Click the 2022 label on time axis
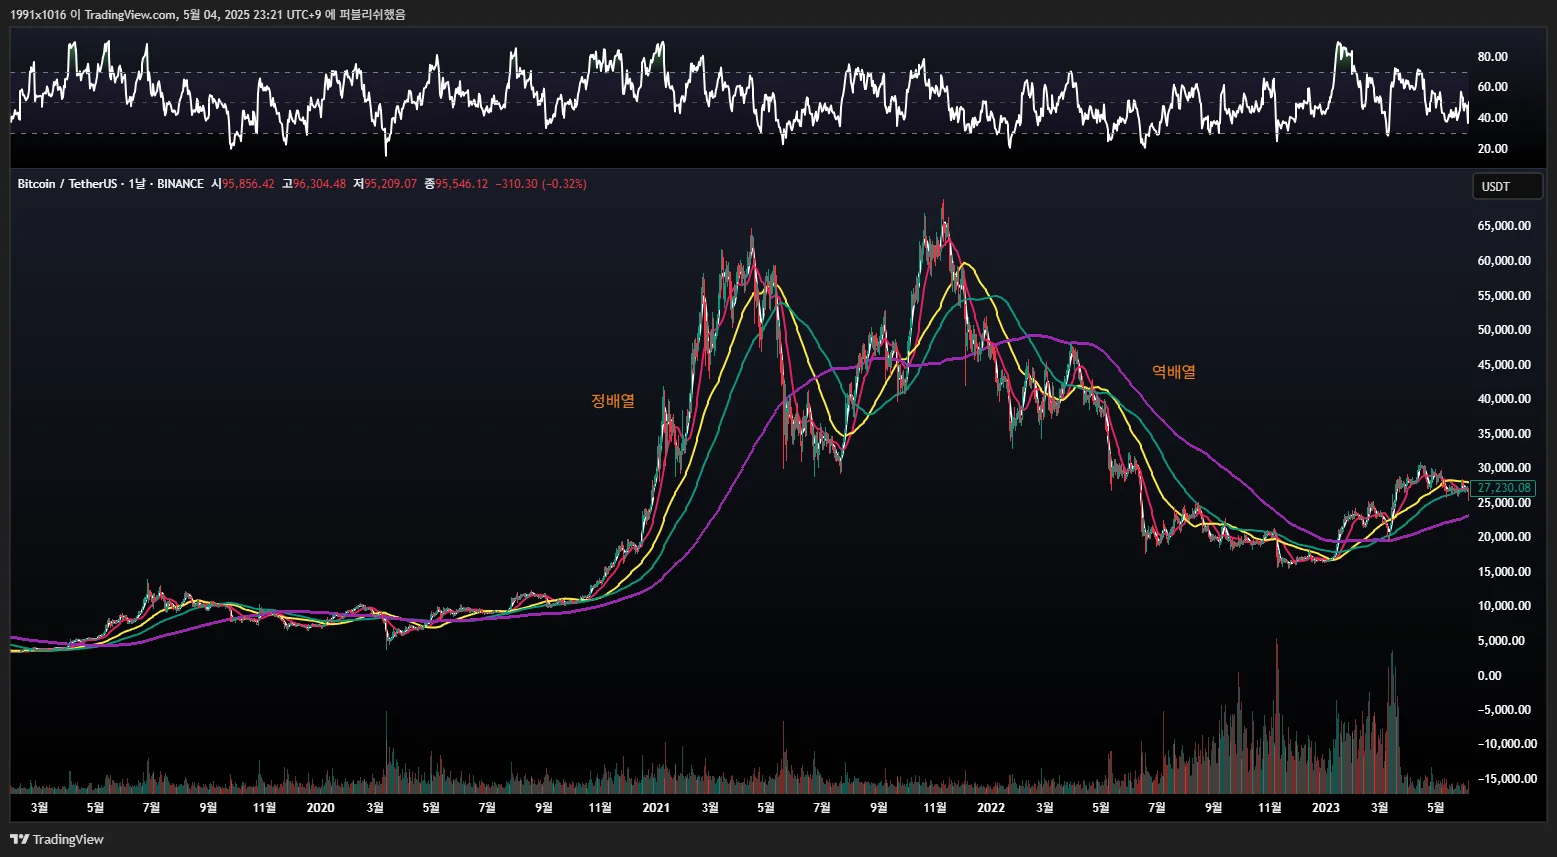 [991, 808]
